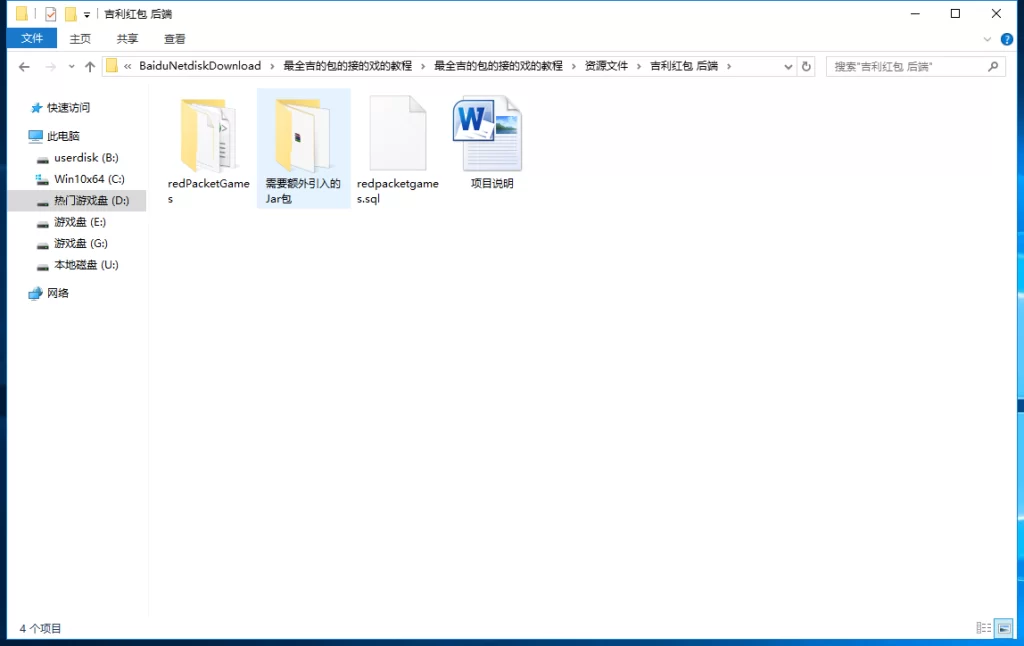Open the 文件 menu
Screen dimensions: 1024x646
pyautogui.click(x=32, y=38)
